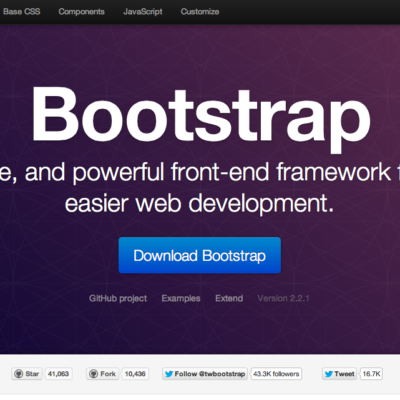The width and height of the screenshot is (400, 400).
Task: Click the Follow @twbootstrap Twitter button
Action: (205, 374)
